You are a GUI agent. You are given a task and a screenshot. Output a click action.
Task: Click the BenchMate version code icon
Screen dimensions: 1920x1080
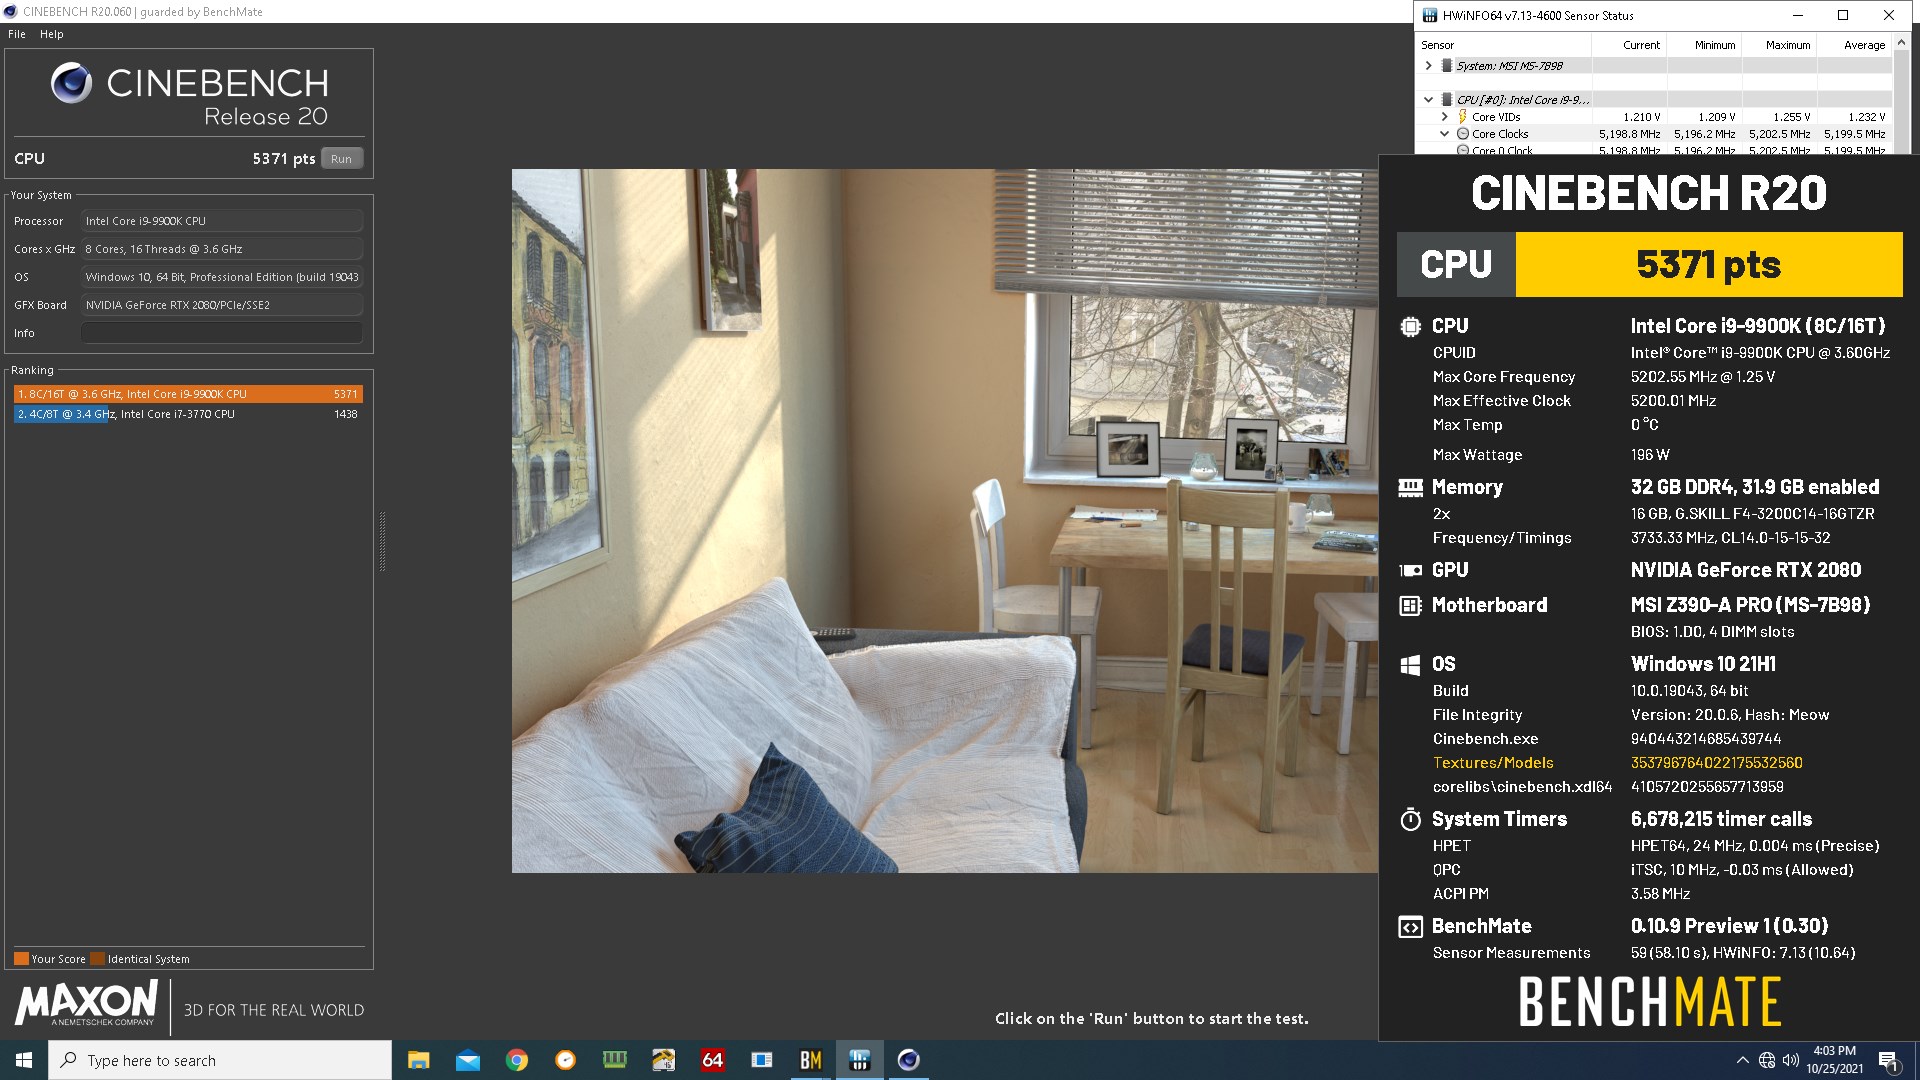click(x=1410, y=927)
